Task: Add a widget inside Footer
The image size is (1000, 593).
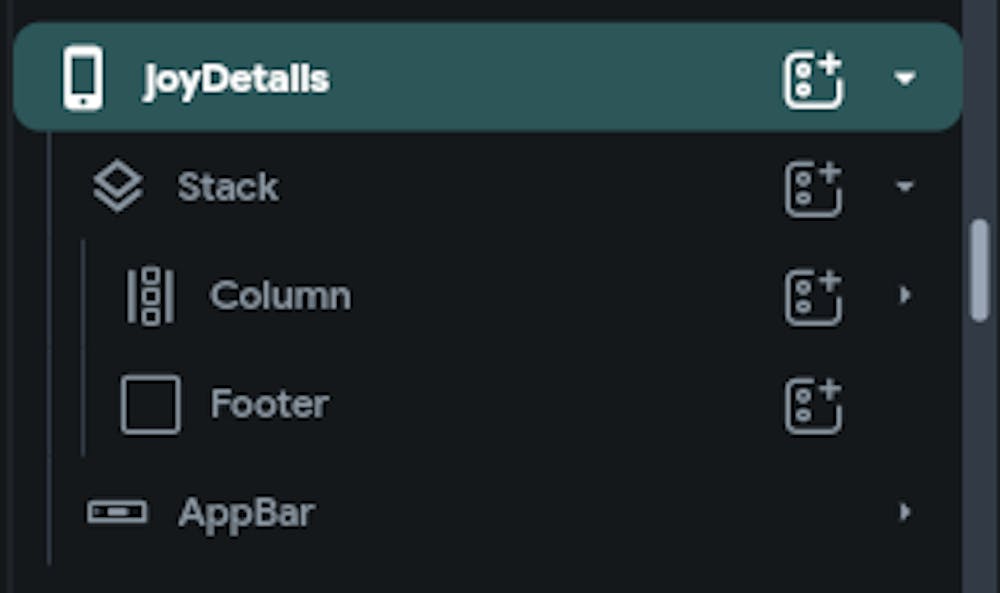Action: point(813,405)
